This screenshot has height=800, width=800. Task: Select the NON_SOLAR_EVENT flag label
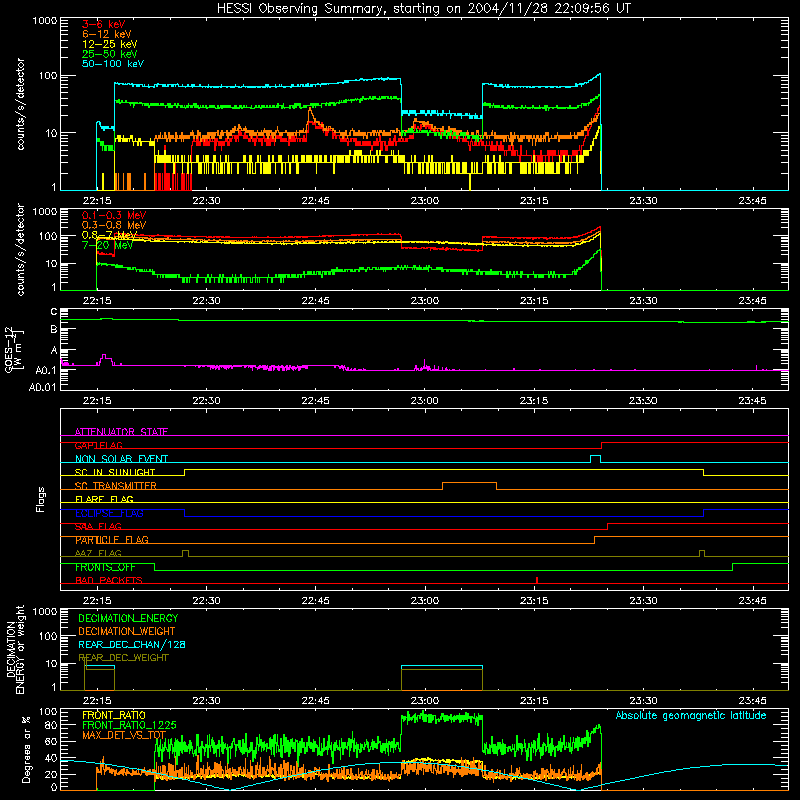pyautogui.click(x=121, y=459)
